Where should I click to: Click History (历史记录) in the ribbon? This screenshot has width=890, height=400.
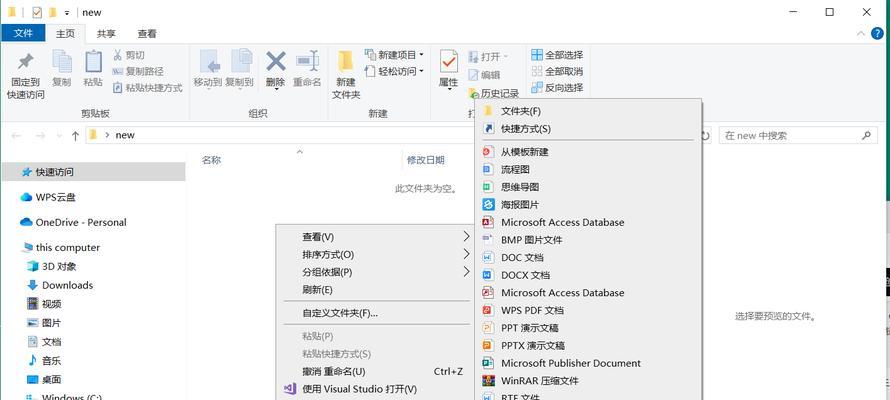494,94
